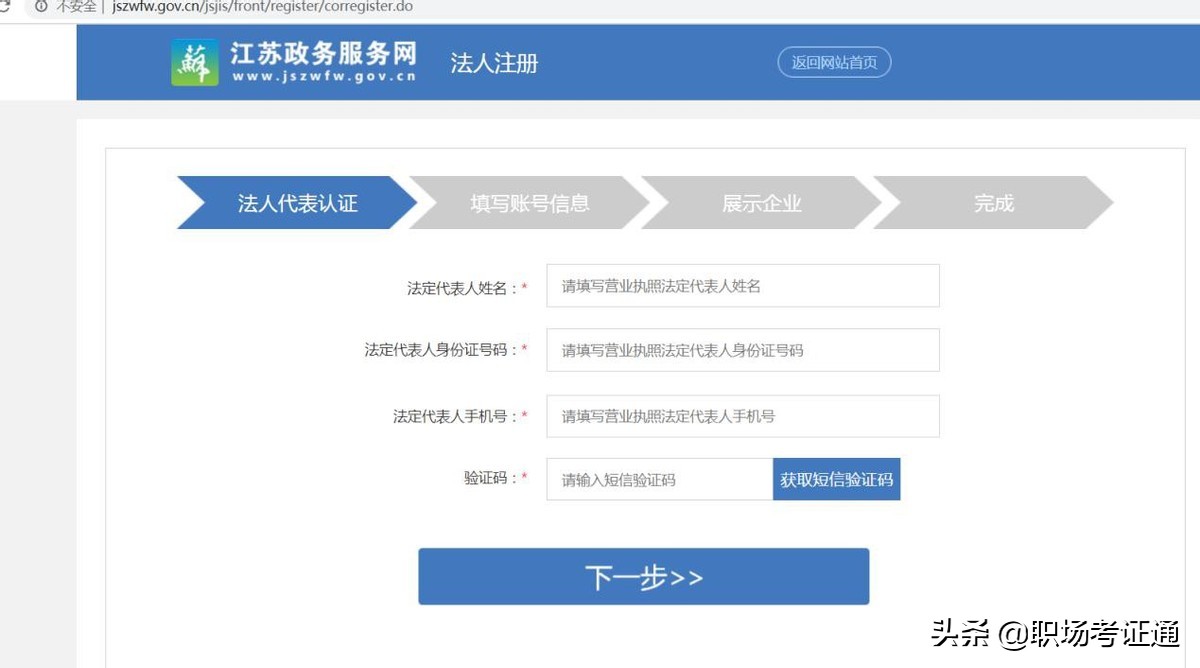Click the 验证码 label
This screenshot has width=1200, height=668.
[495, 478]
